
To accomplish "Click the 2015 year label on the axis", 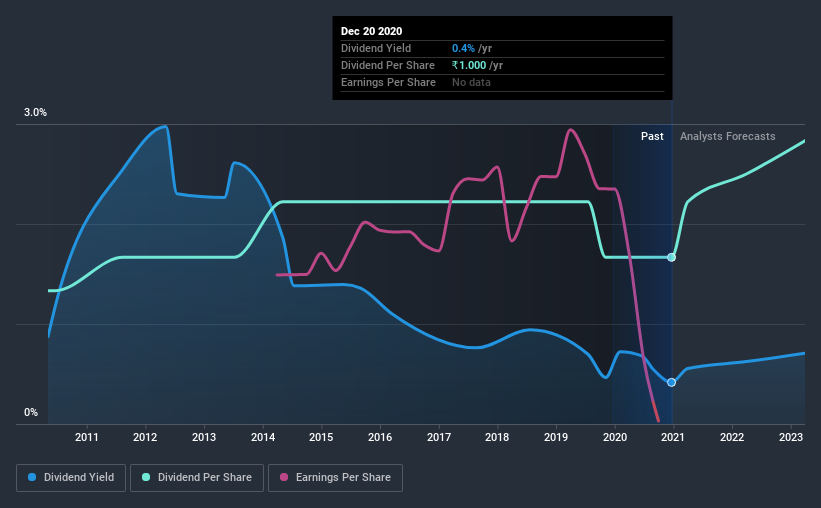I will coord(321,437).
